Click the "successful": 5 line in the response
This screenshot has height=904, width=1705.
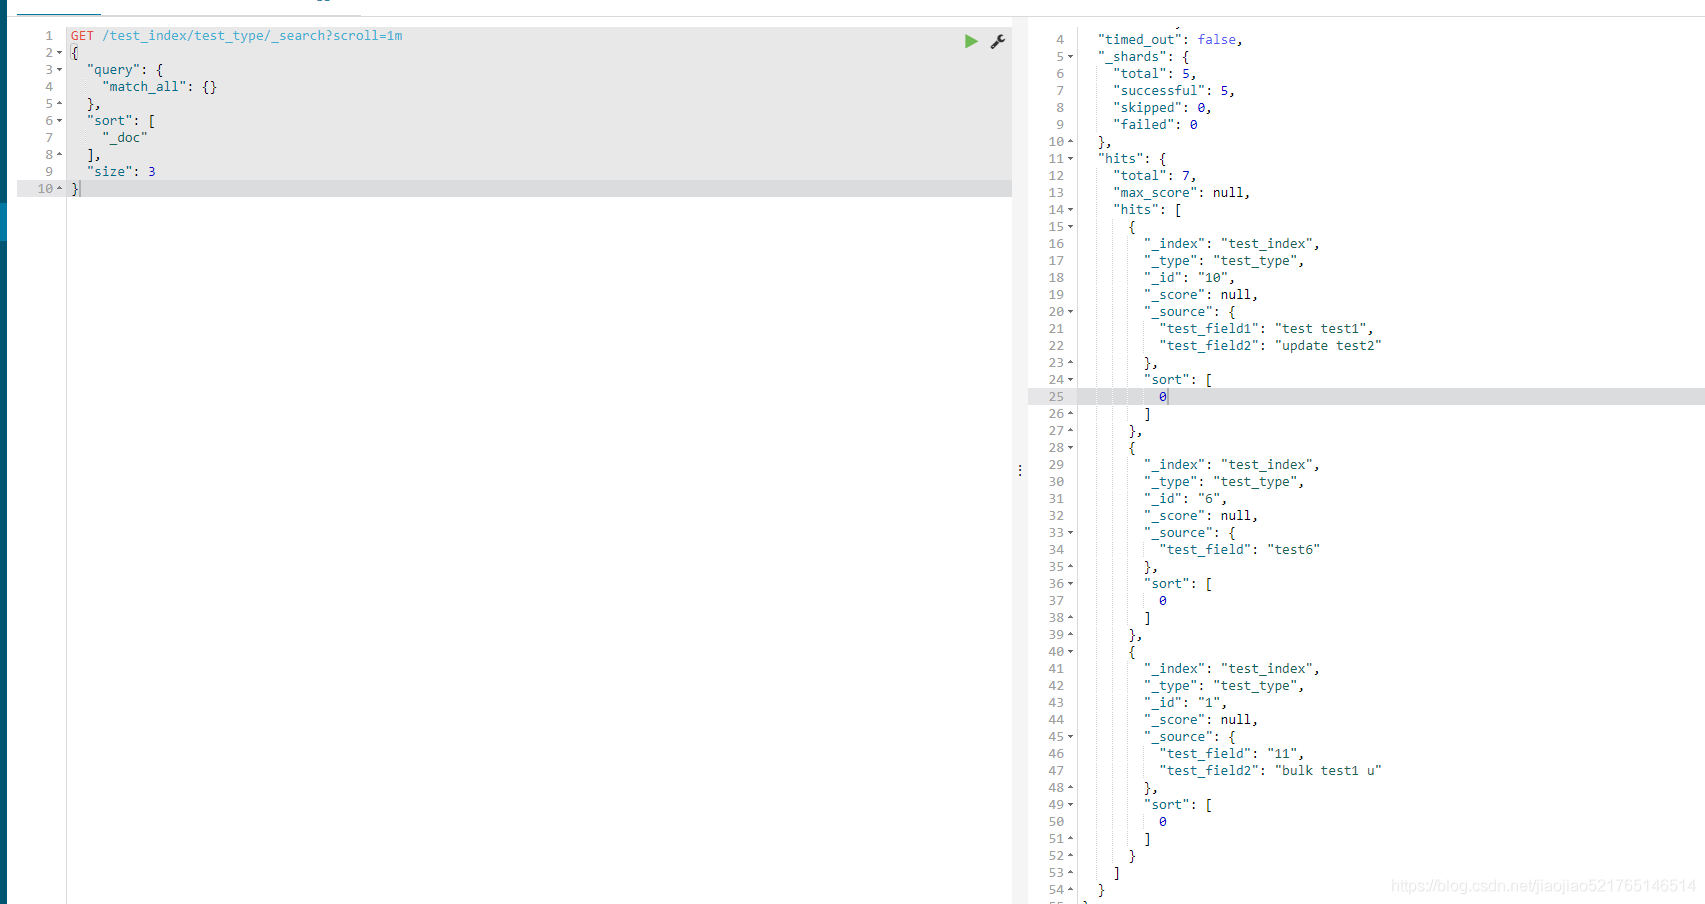(1174, 90)
